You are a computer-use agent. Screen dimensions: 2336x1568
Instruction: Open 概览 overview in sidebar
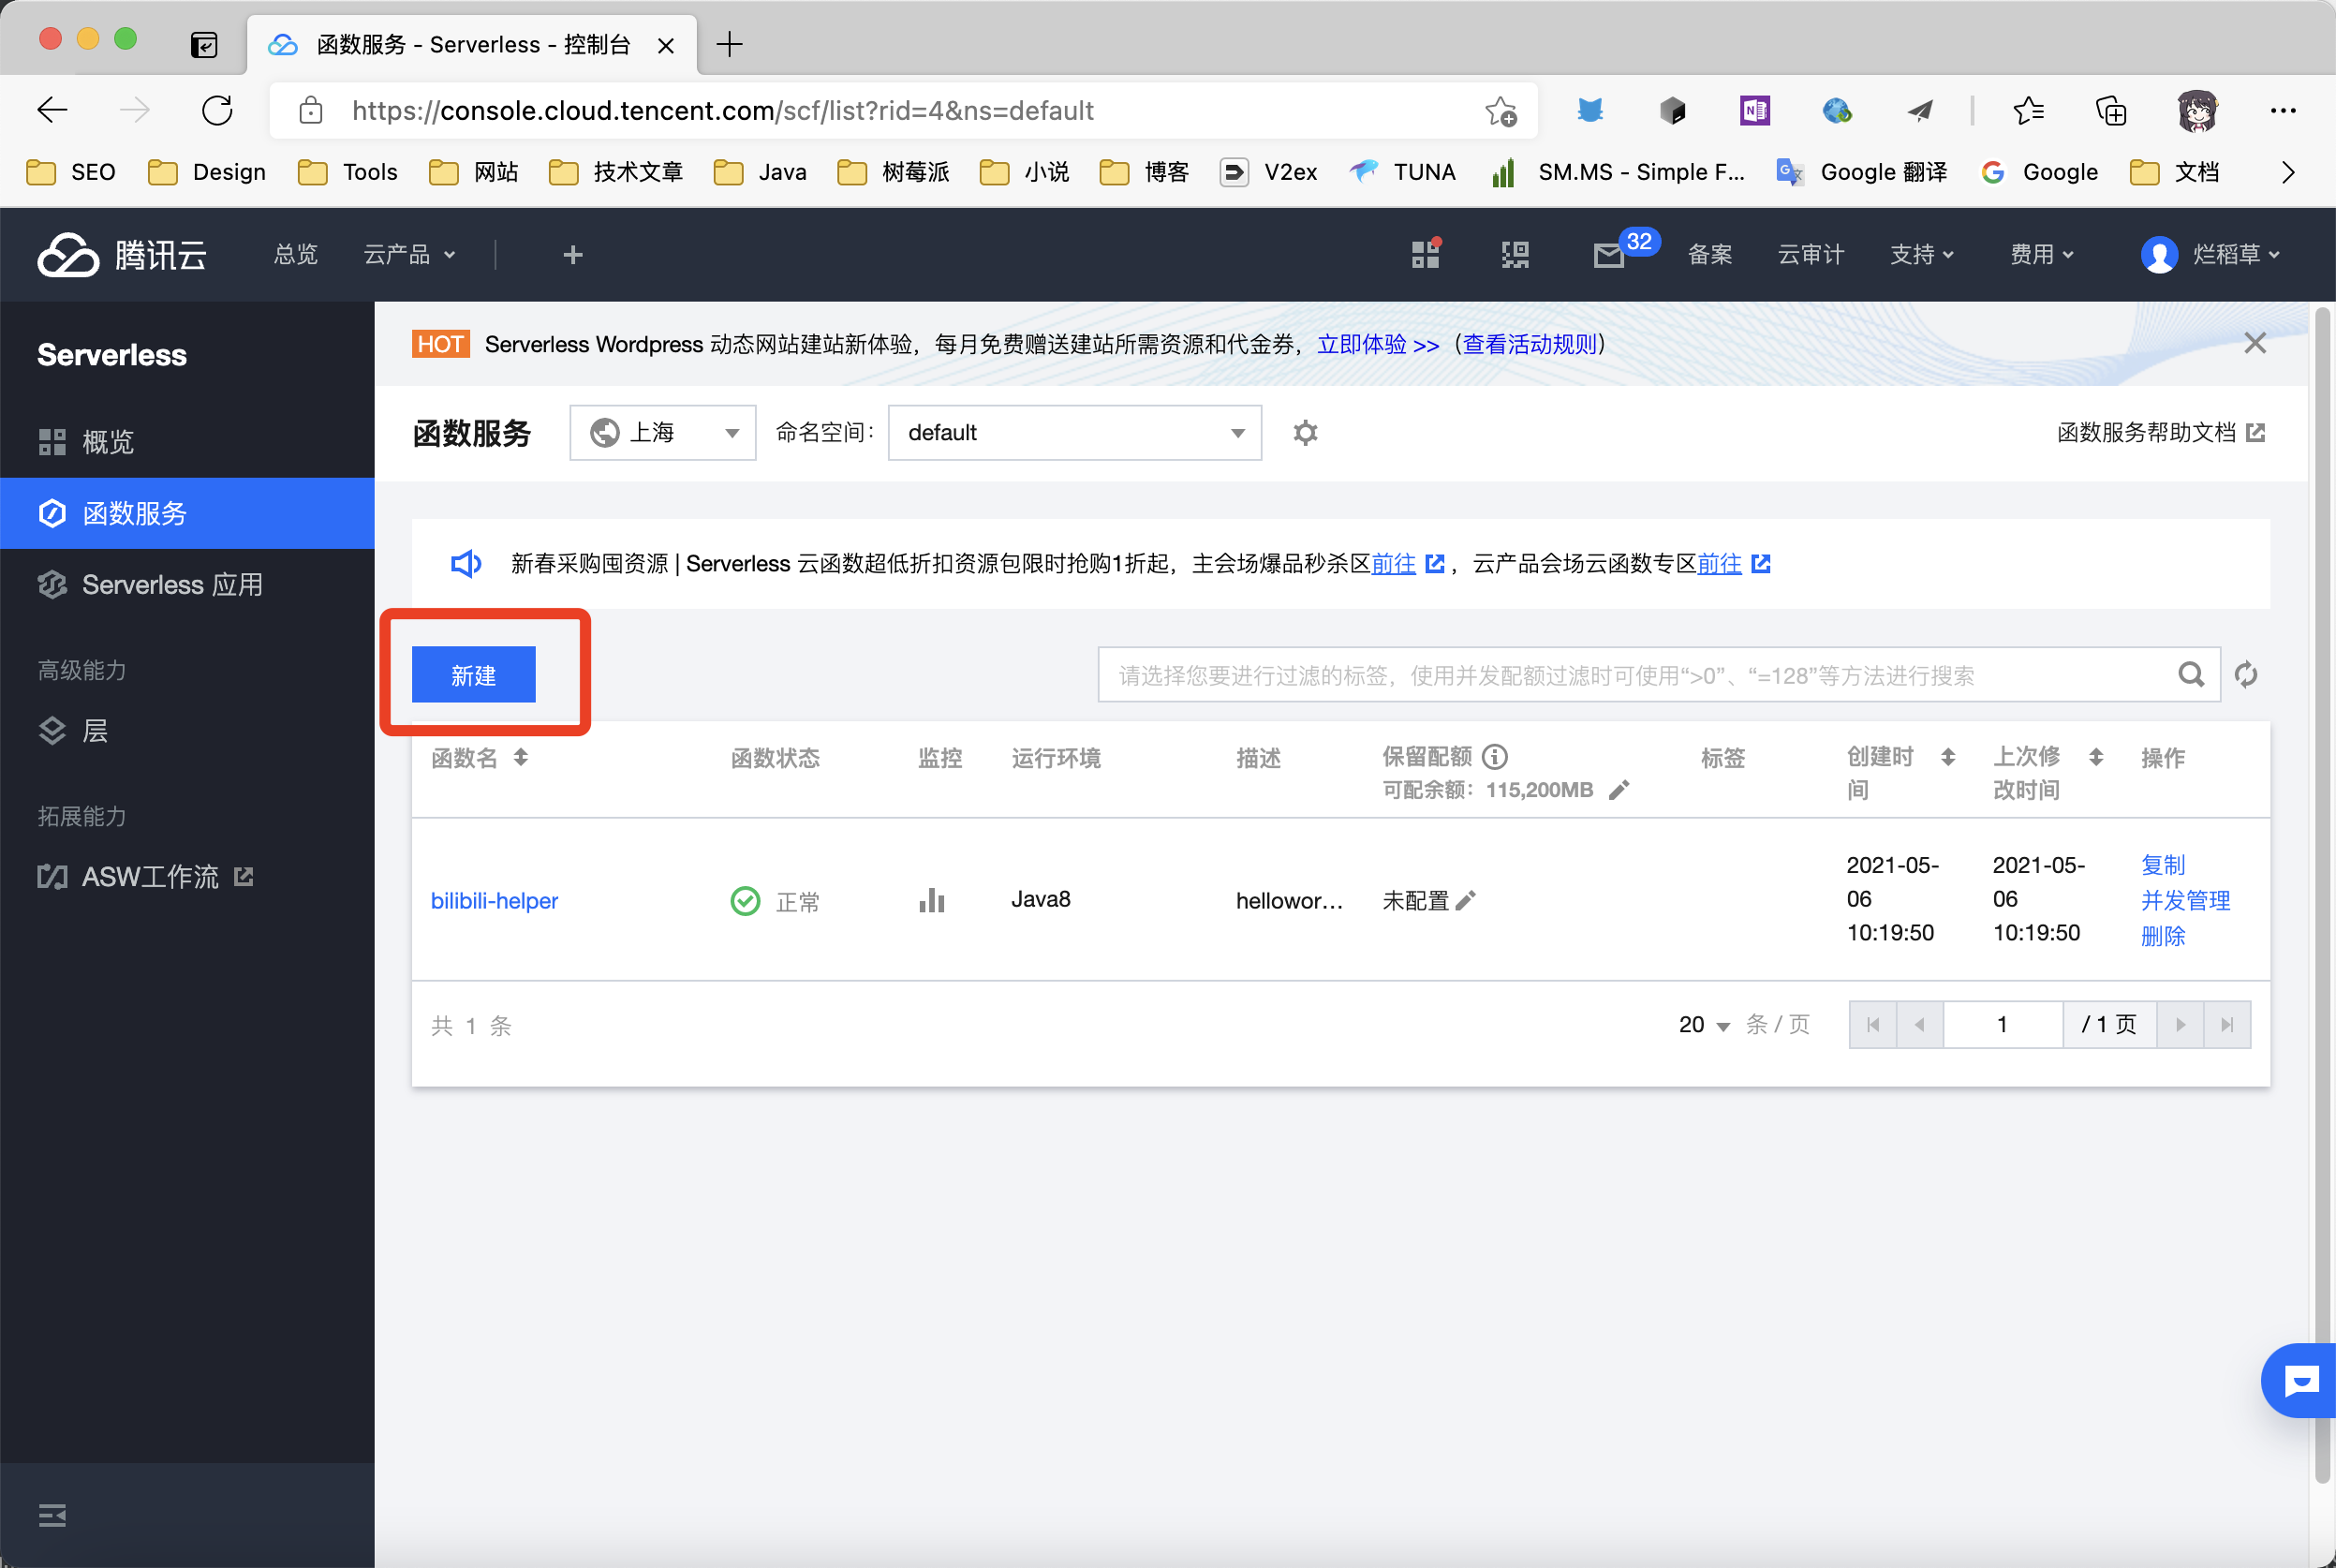[187, 441]
